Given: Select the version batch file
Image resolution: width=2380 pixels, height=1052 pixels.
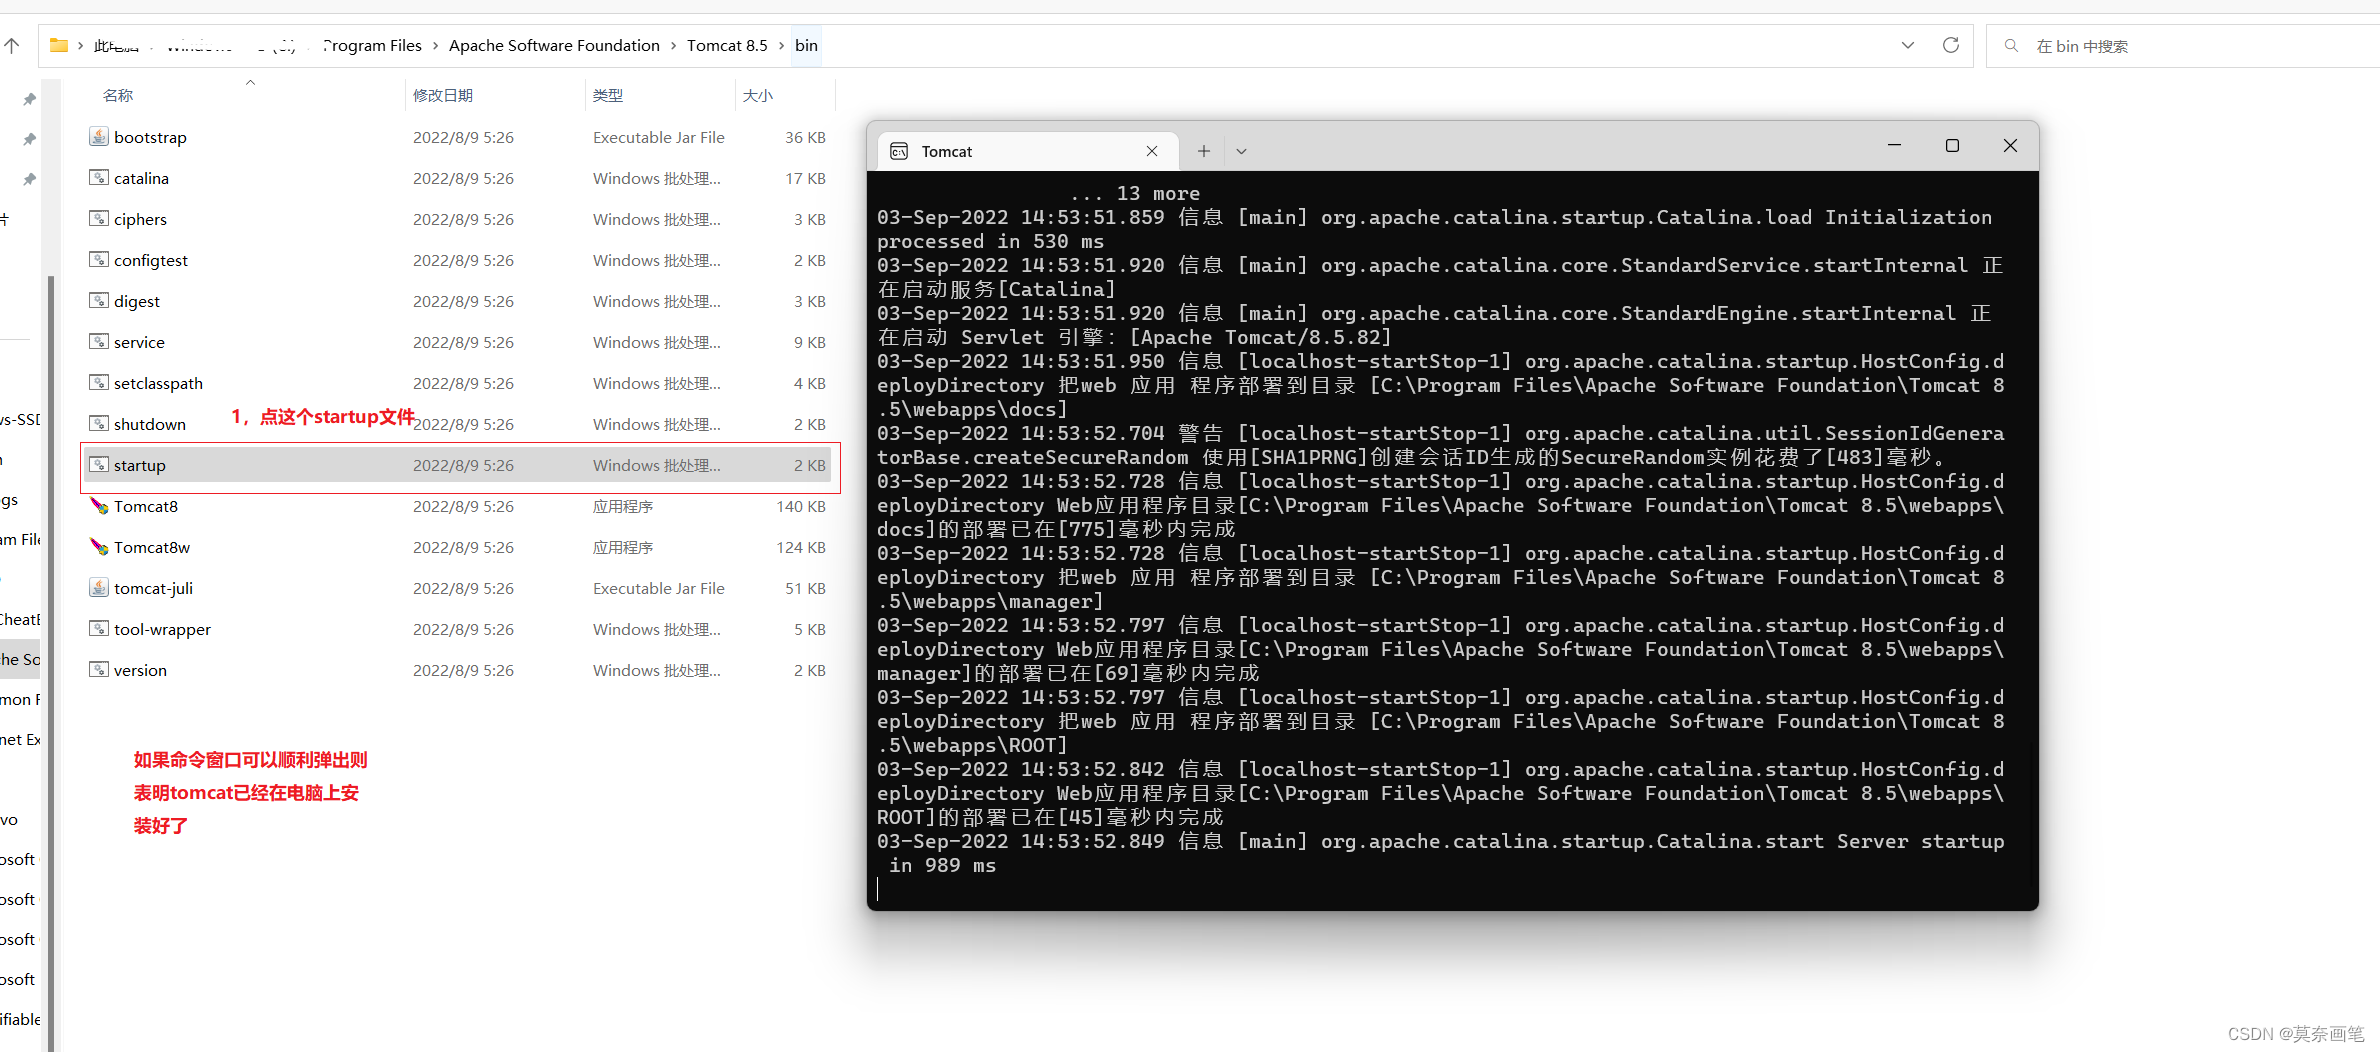Looking at the screenshot, I should pyautogui.click(x=139, y=670).
